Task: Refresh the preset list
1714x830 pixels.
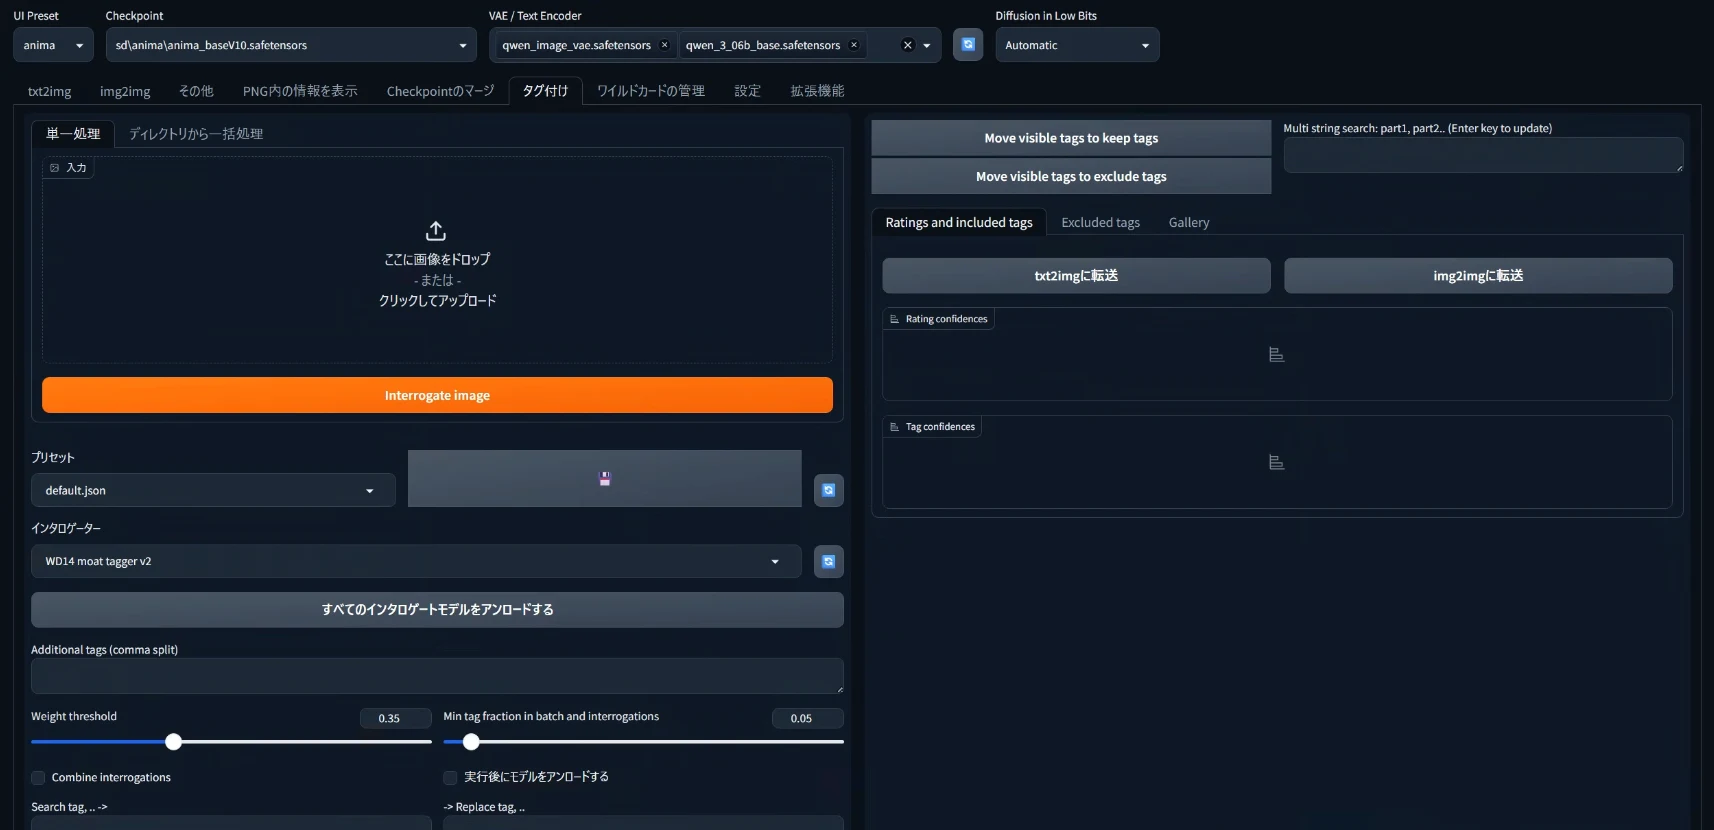Action: click(x=829, y=490)
